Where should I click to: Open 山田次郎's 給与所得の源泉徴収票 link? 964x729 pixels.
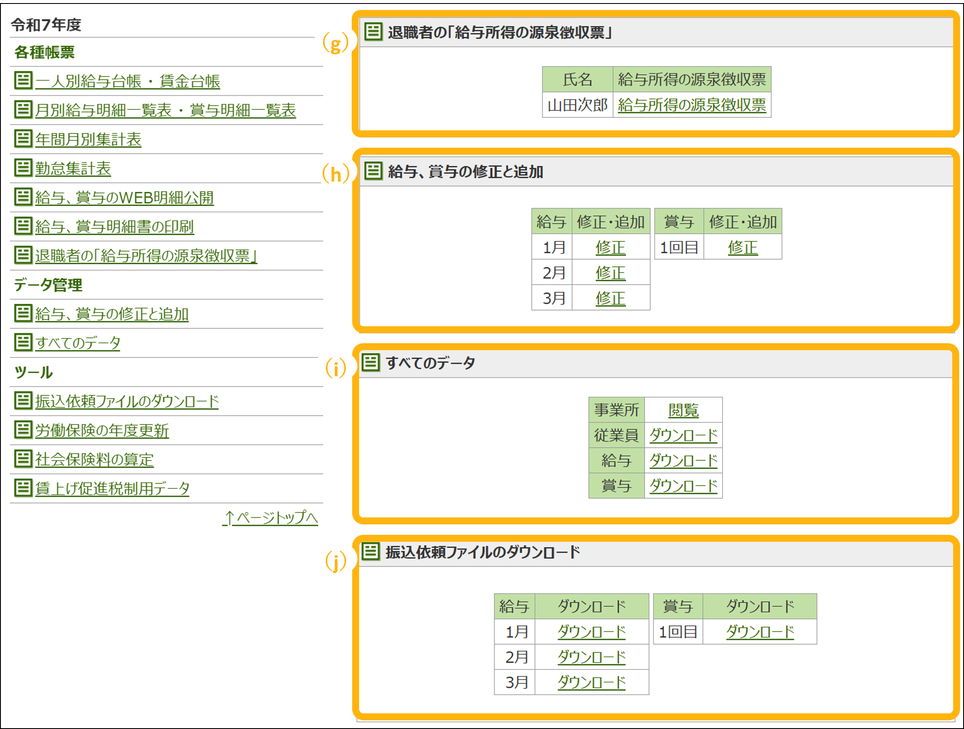(692, 105)
